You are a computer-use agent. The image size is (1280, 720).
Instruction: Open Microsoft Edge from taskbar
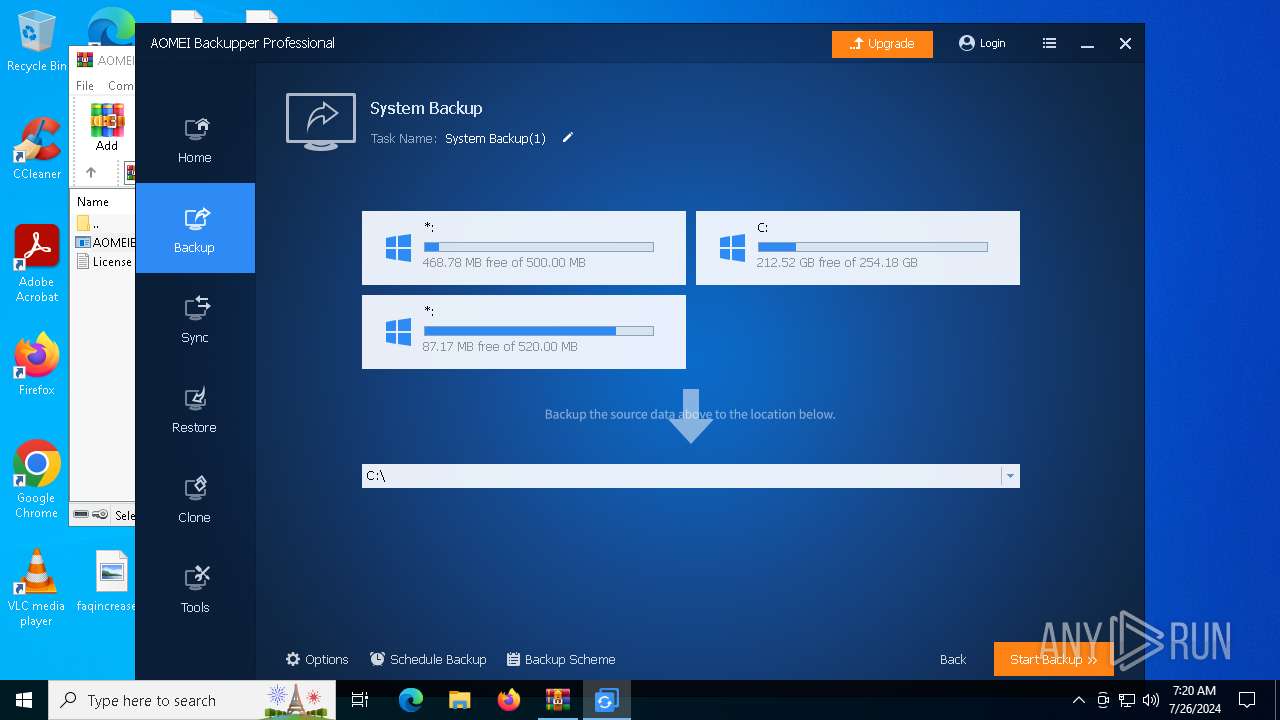411,700
